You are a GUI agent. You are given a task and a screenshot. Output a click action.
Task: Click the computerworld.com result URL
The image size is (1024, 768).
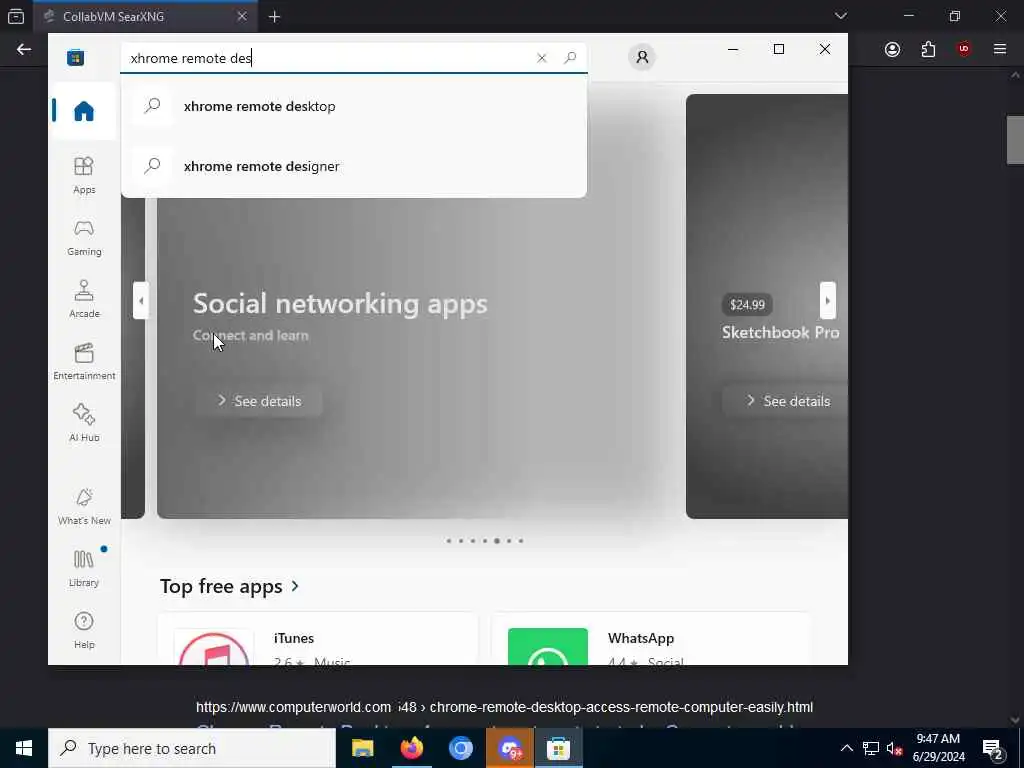coord(504,707)
